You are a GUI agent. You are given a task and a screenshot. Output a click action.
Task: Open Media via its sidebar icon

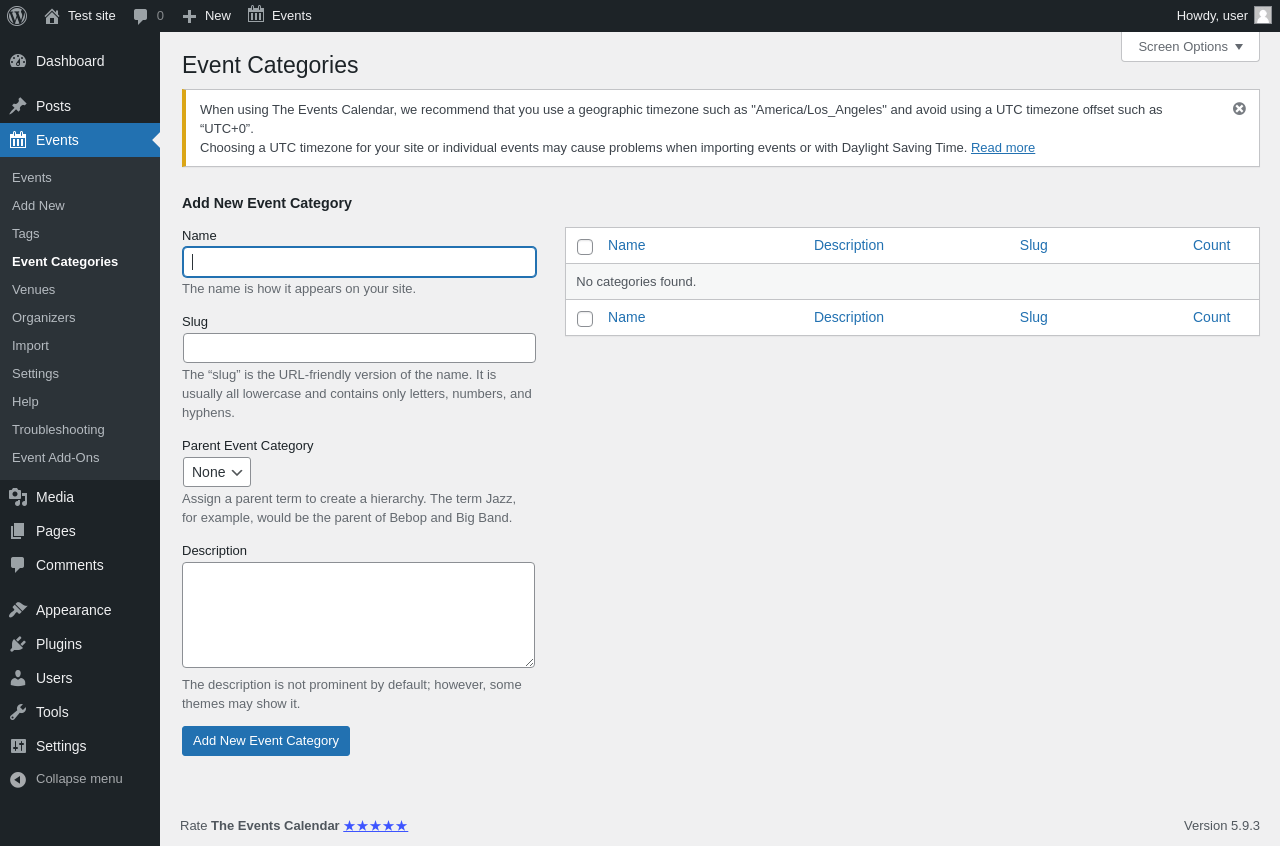pyautogui.click(x=18, y=497)
